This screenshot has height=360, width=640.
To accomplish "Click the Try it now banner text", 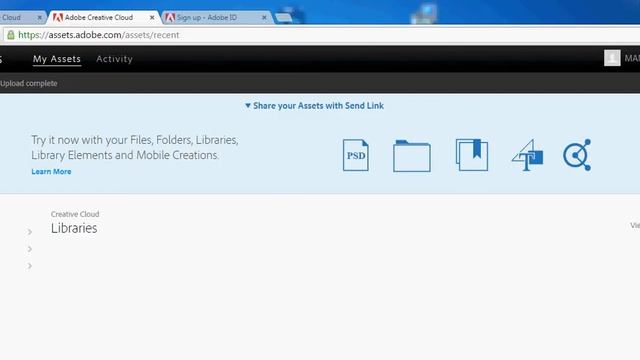I will (135, 147).
